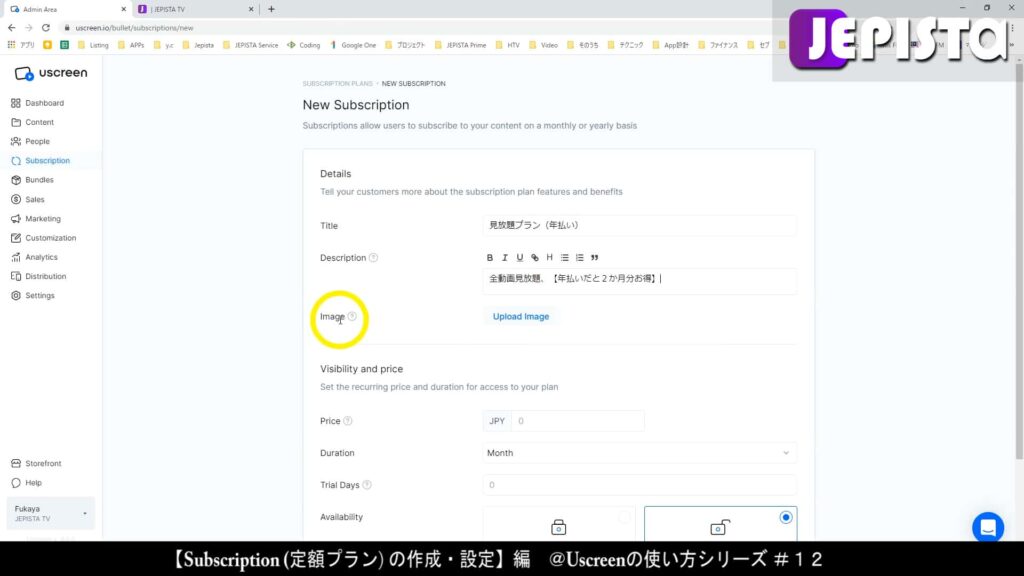The width and height of the screenshot is (1024, 576).
Task: Open Analytics in the sidebar
Action: pyautogui.click(x=35, y=257)
